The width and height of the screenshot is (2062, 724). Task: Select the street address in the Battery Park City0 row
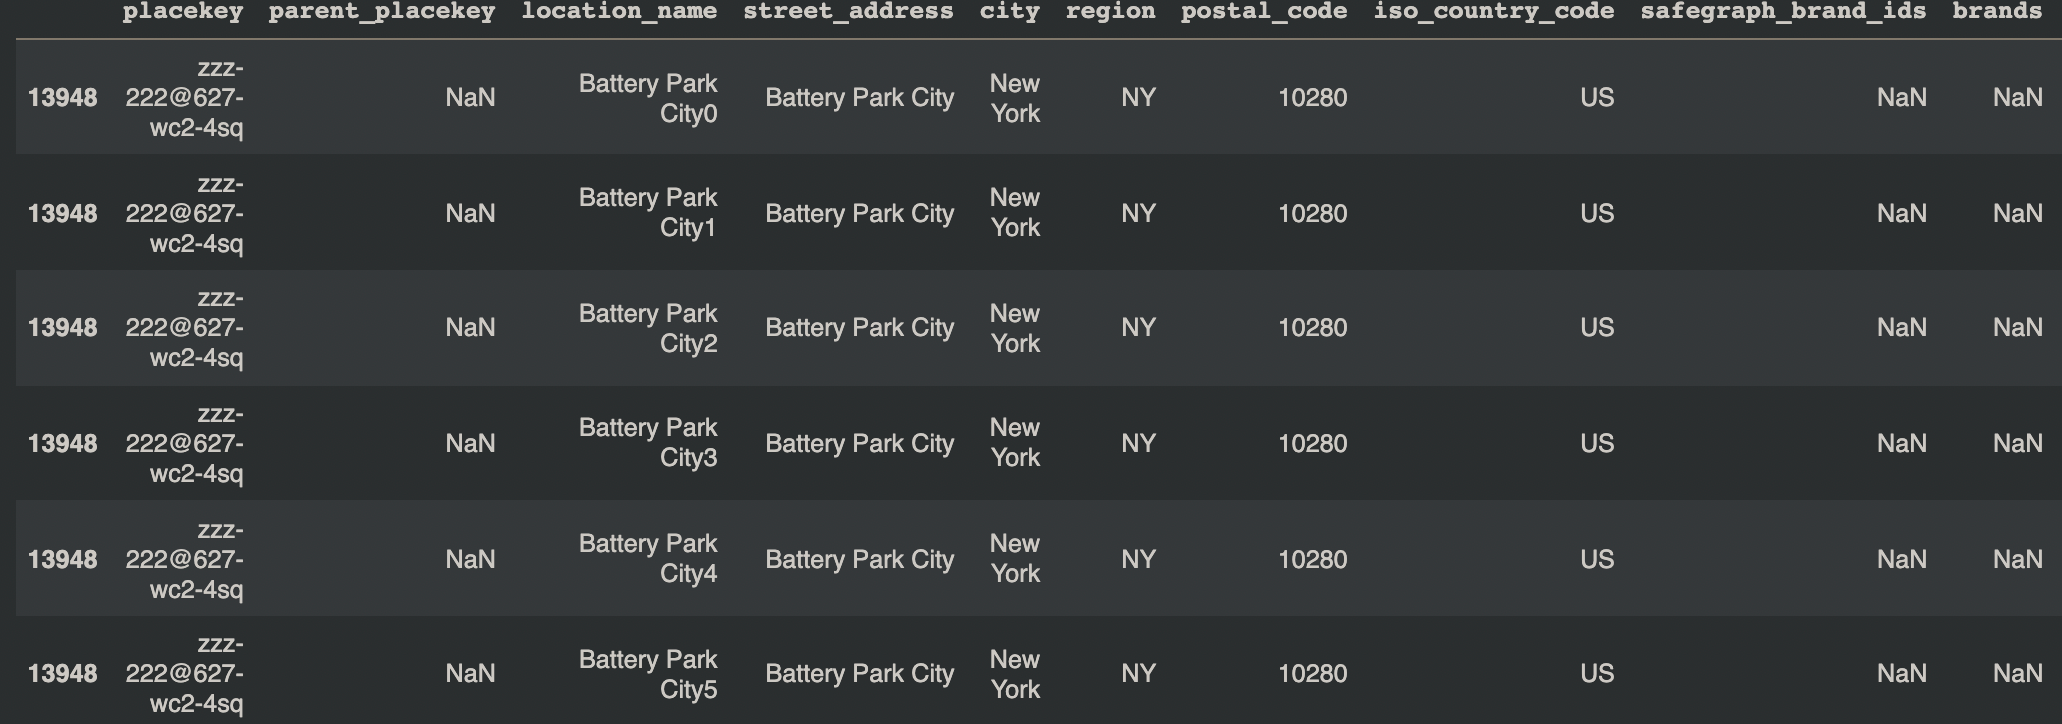coord(860,98)
